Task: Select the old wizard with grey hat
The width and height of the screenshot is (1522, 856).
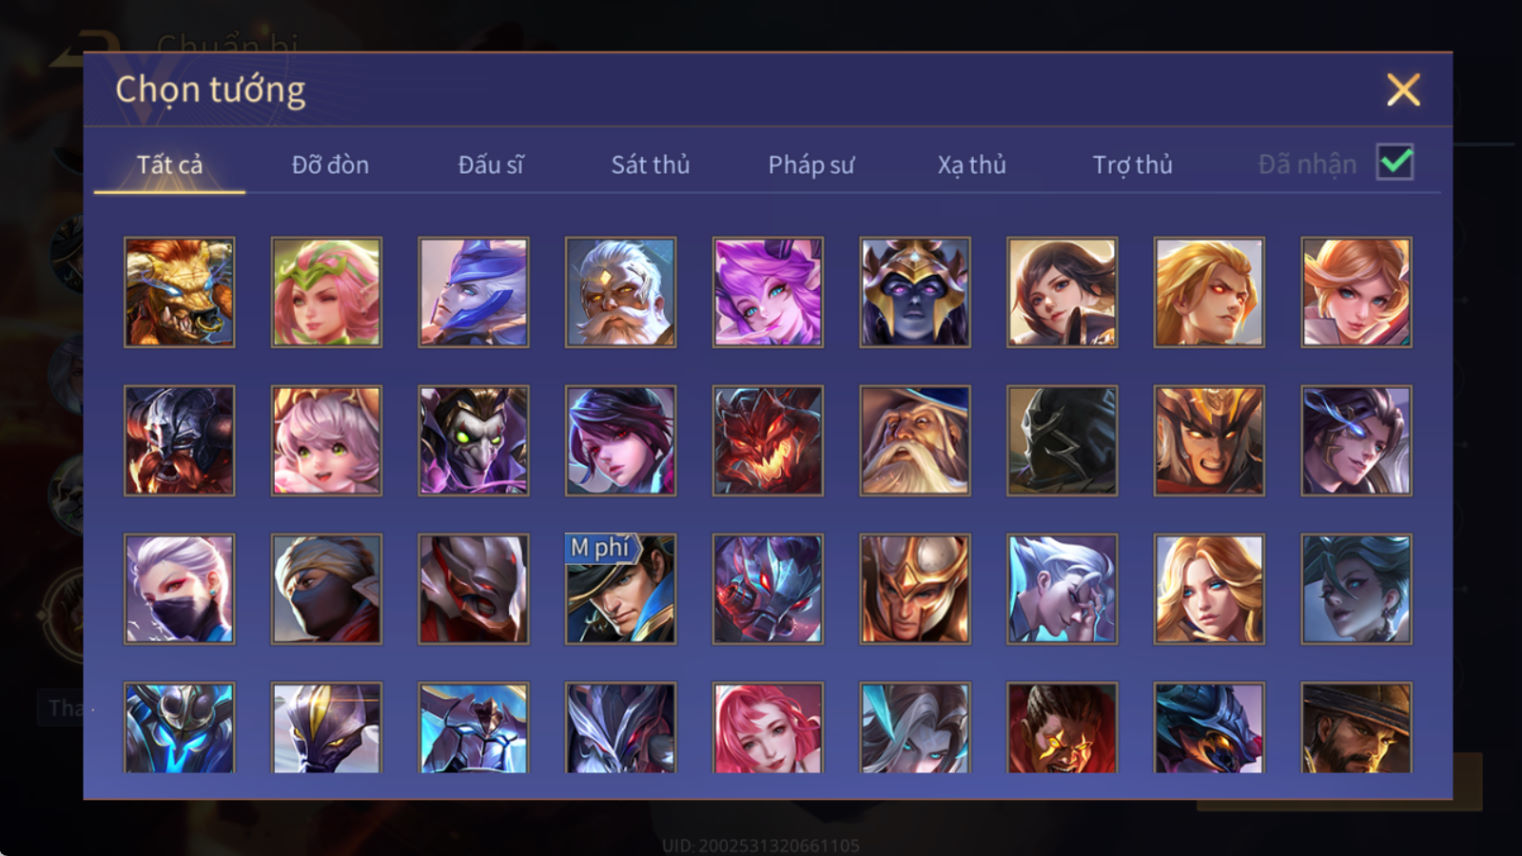Action: pyautogui.click(x=914, y=440)
